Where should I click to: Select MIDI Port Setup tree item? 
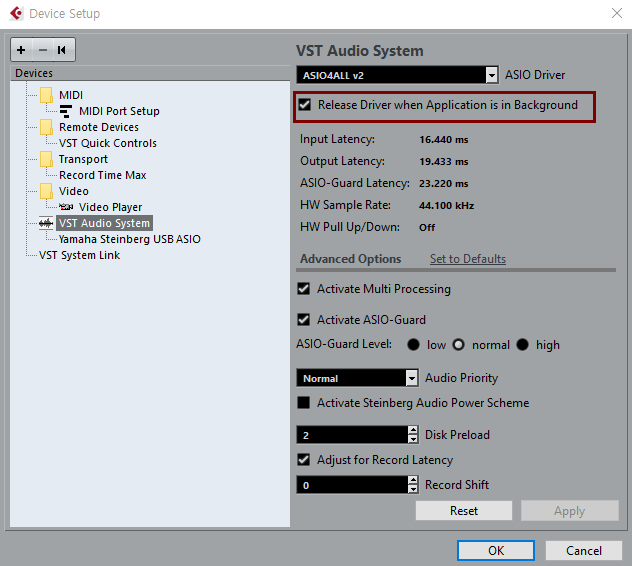pyautogui.click(x=119, y=111)
